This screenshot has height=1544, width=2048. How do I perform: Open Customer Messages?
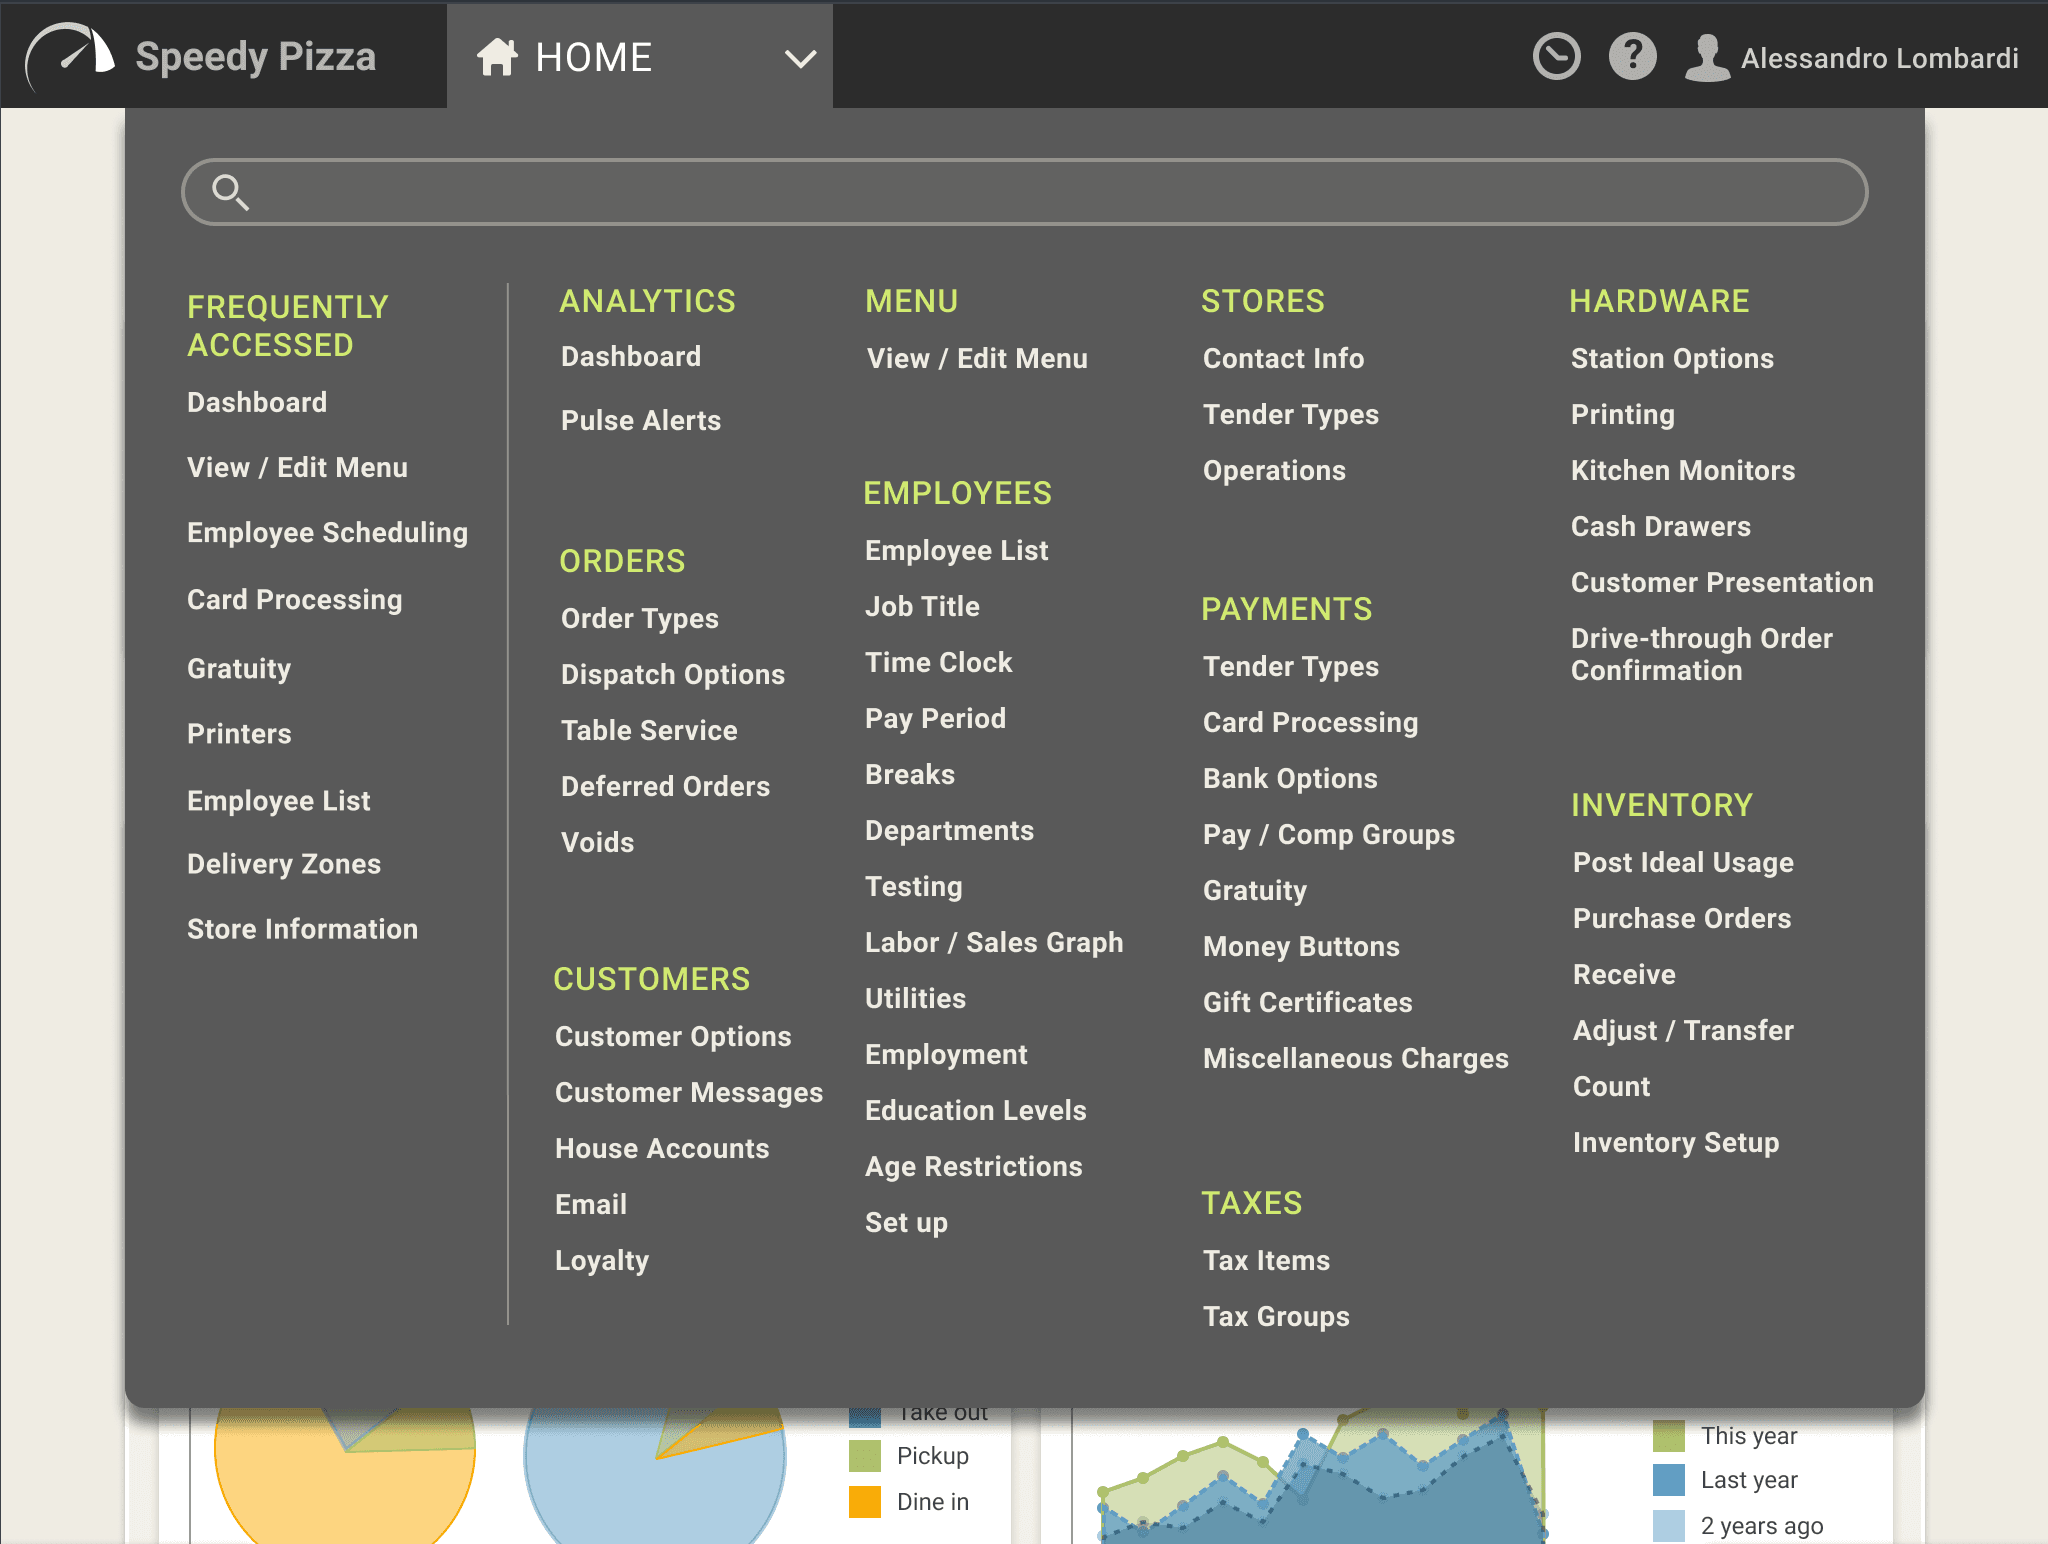[688, 1093]
